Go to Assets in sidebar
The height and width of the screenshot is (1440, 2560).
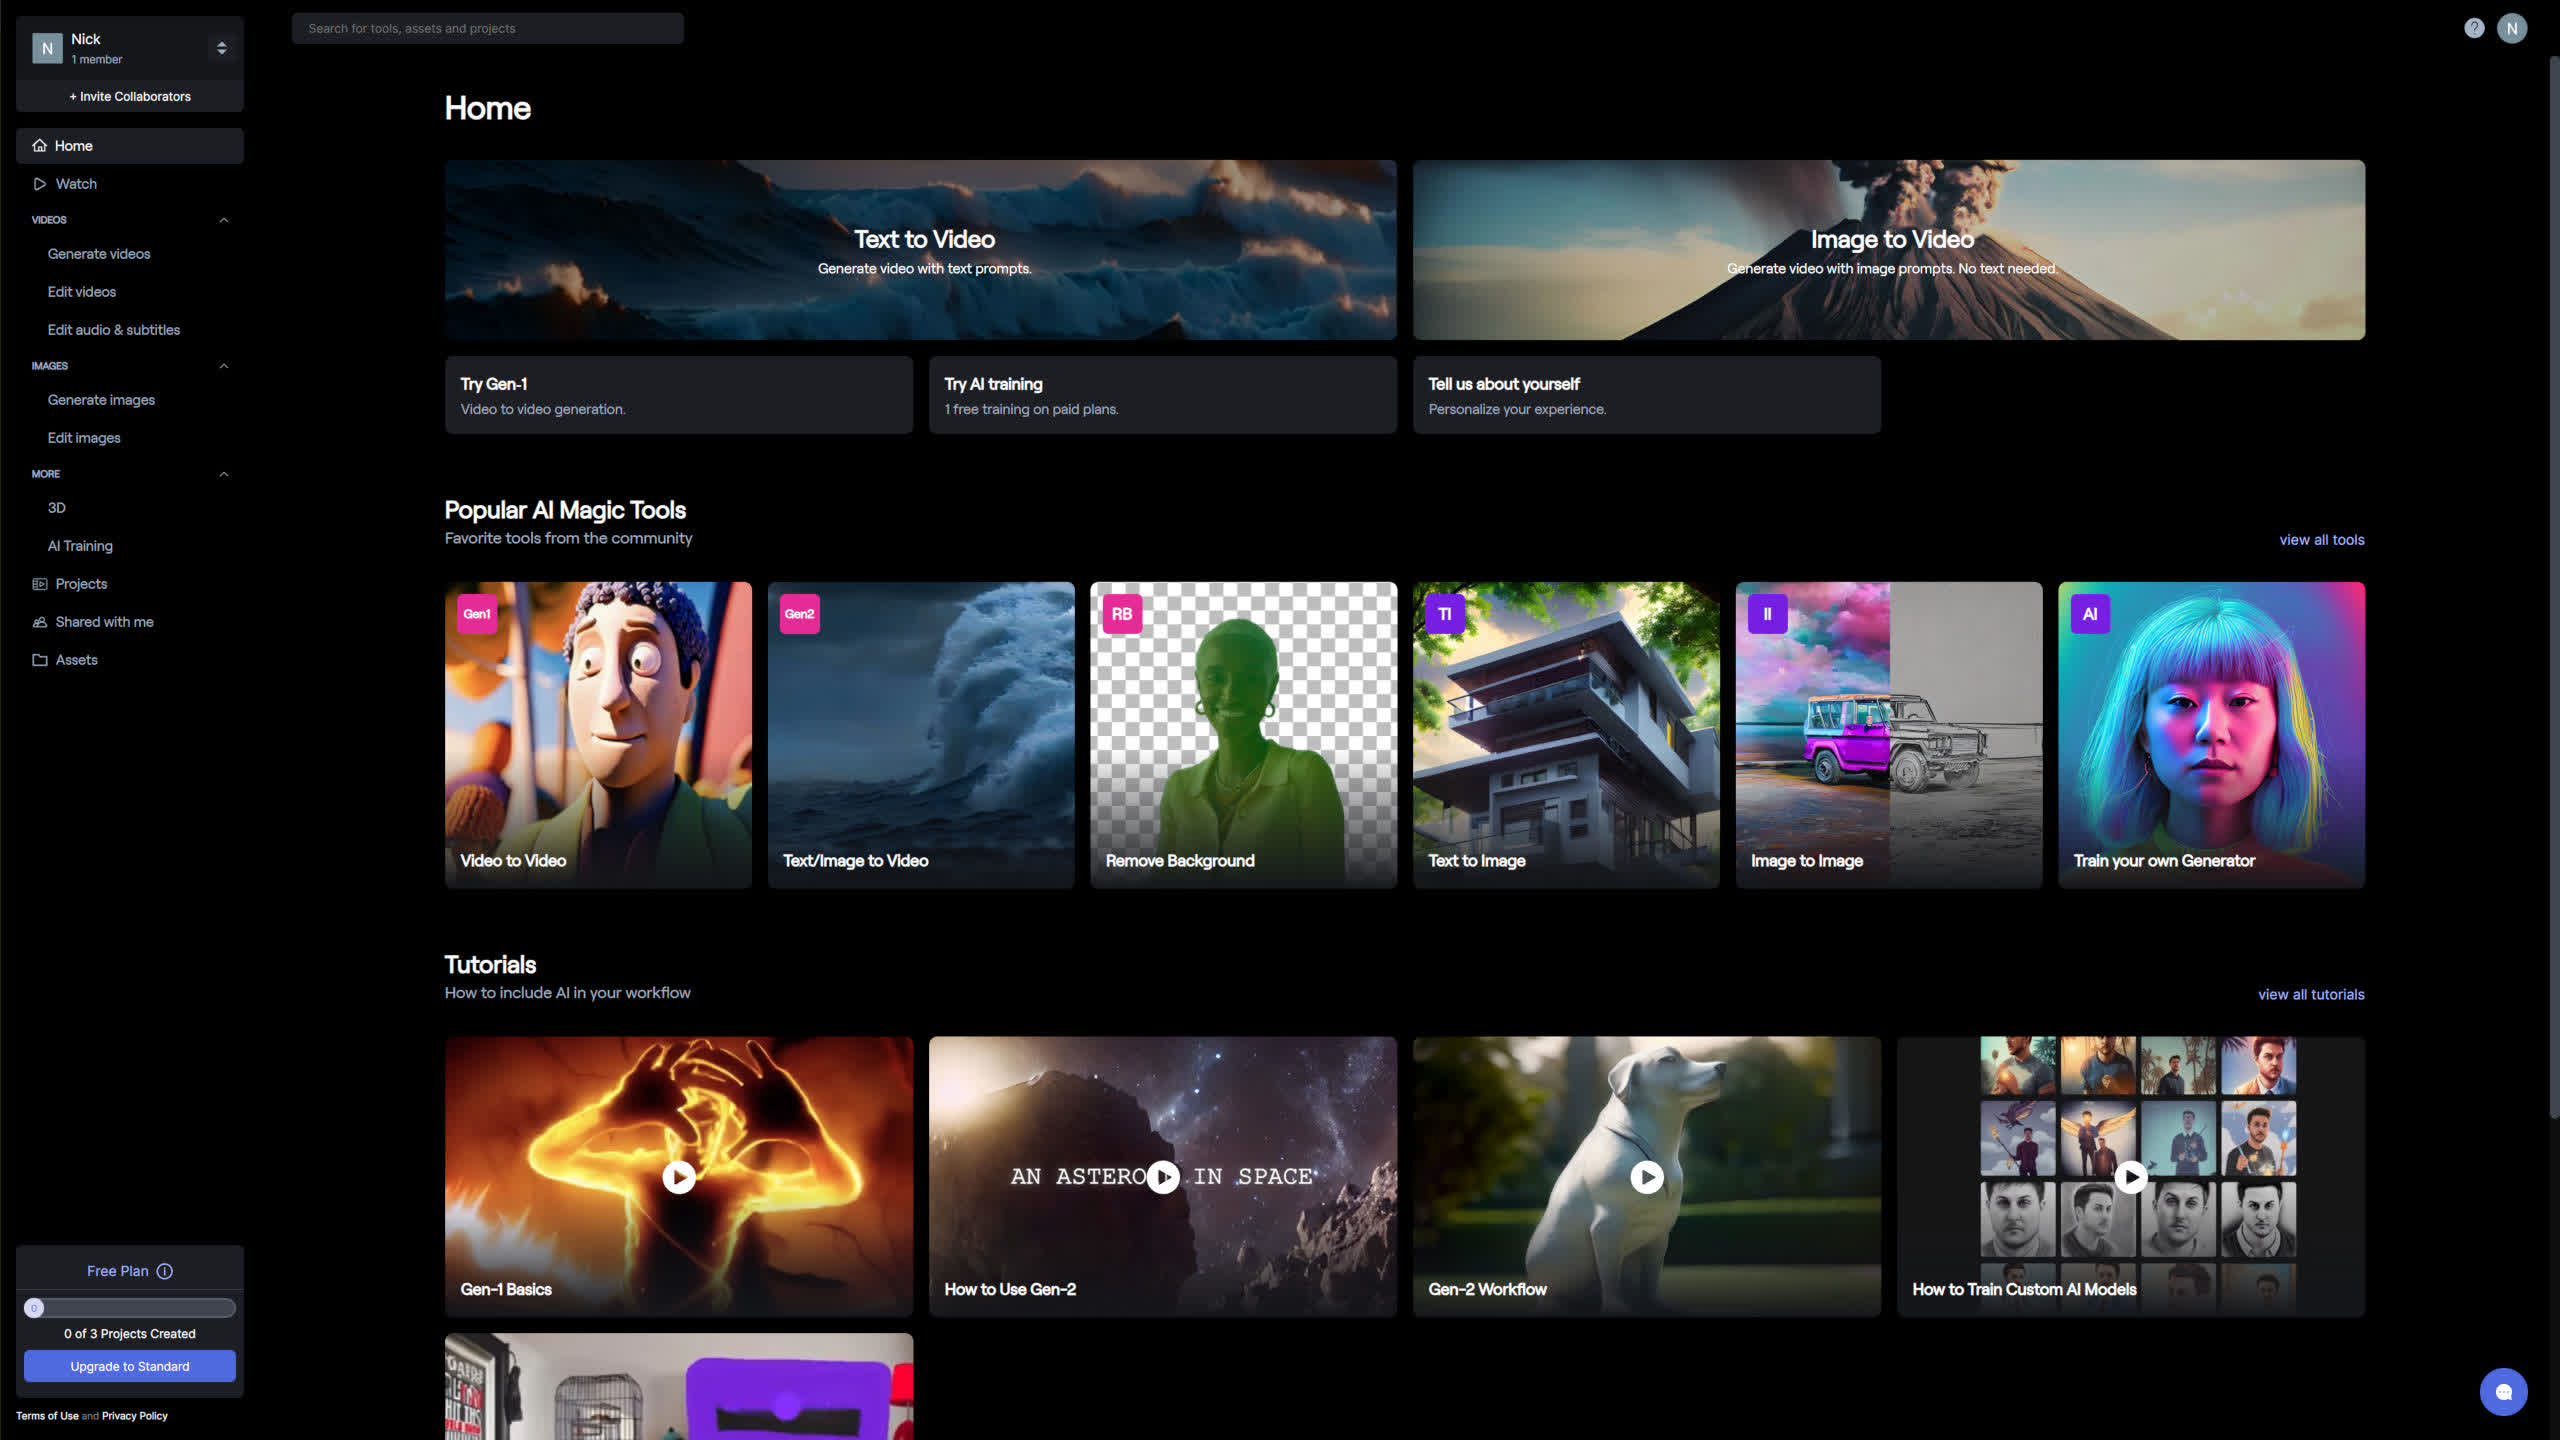pyautogui.click(x=76, y=660)
